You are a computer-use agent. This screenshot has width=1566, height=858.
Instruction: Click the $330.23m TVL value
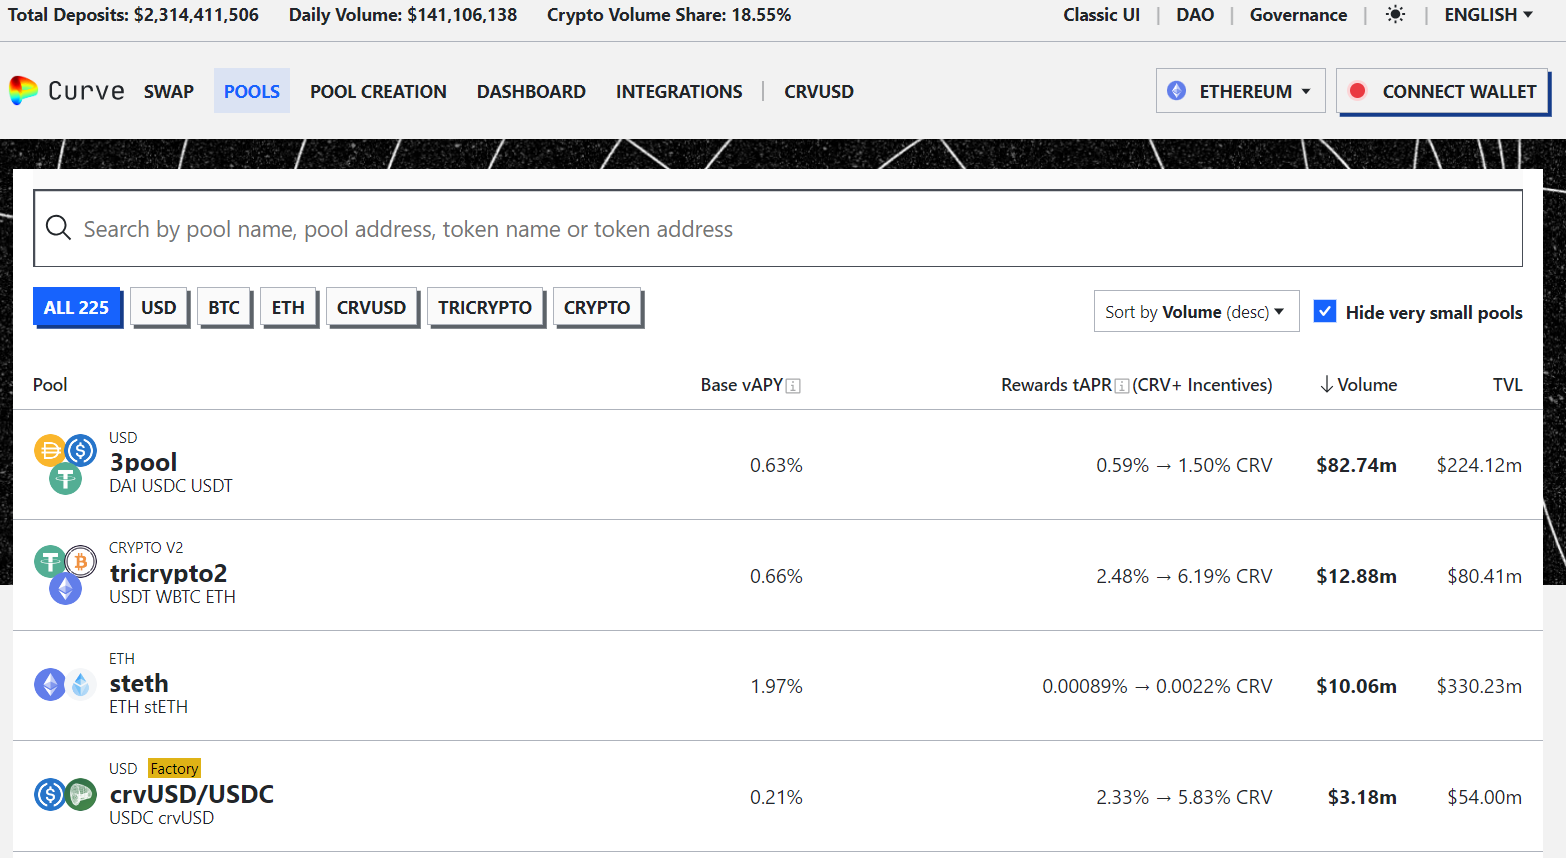(1479, 686)
